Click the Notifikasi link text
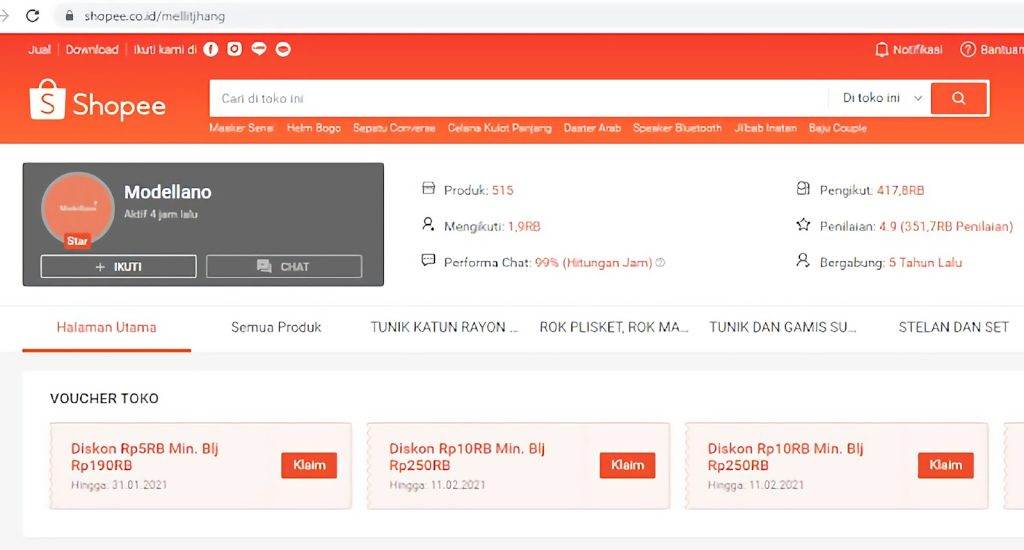Viewport: 1024px width, 550px height. pos(918,50)
